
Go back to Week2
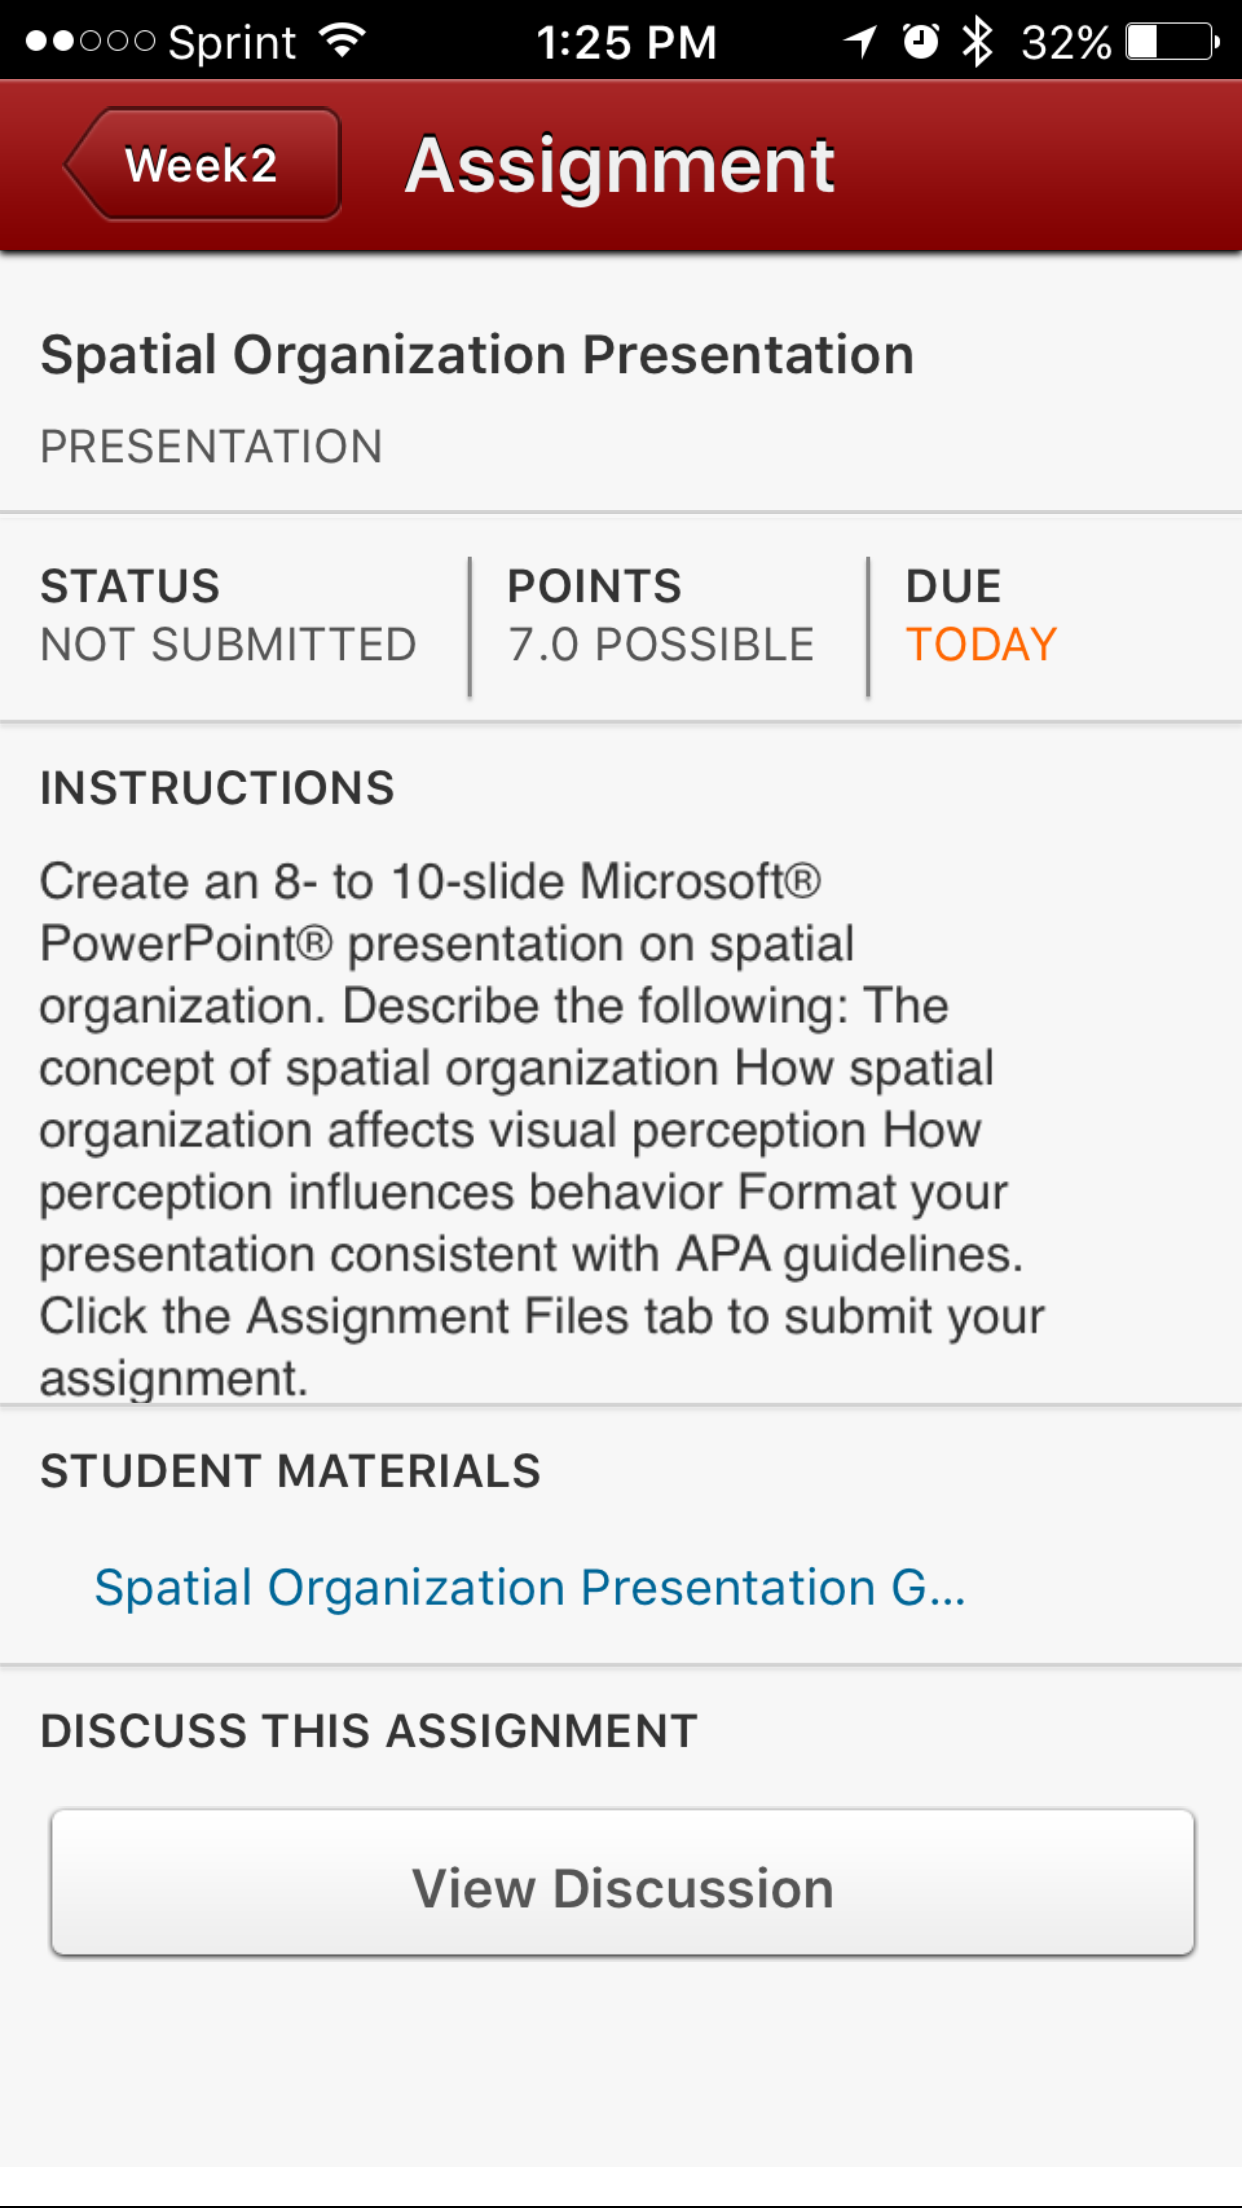203,164
